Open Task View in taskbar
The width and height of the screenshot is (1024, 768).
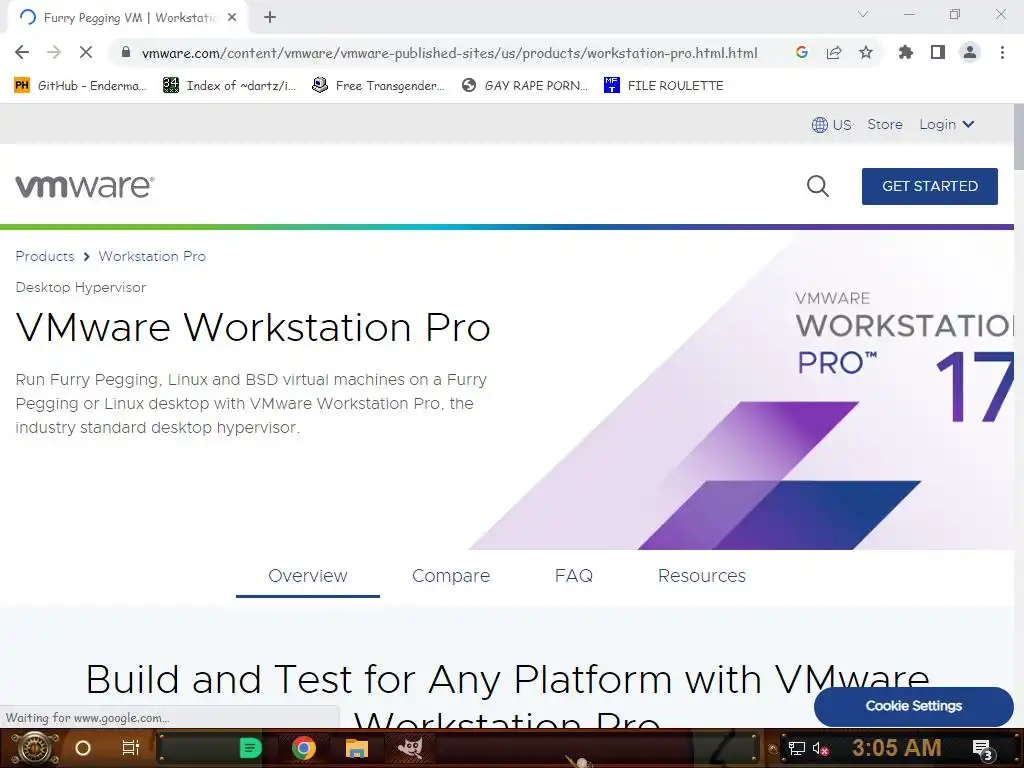coord(131,748)
